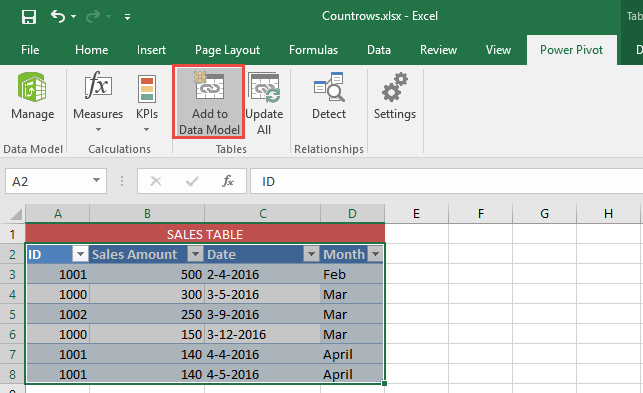Click the ID cell 1002
643x393 pixels.
(58, 314)
